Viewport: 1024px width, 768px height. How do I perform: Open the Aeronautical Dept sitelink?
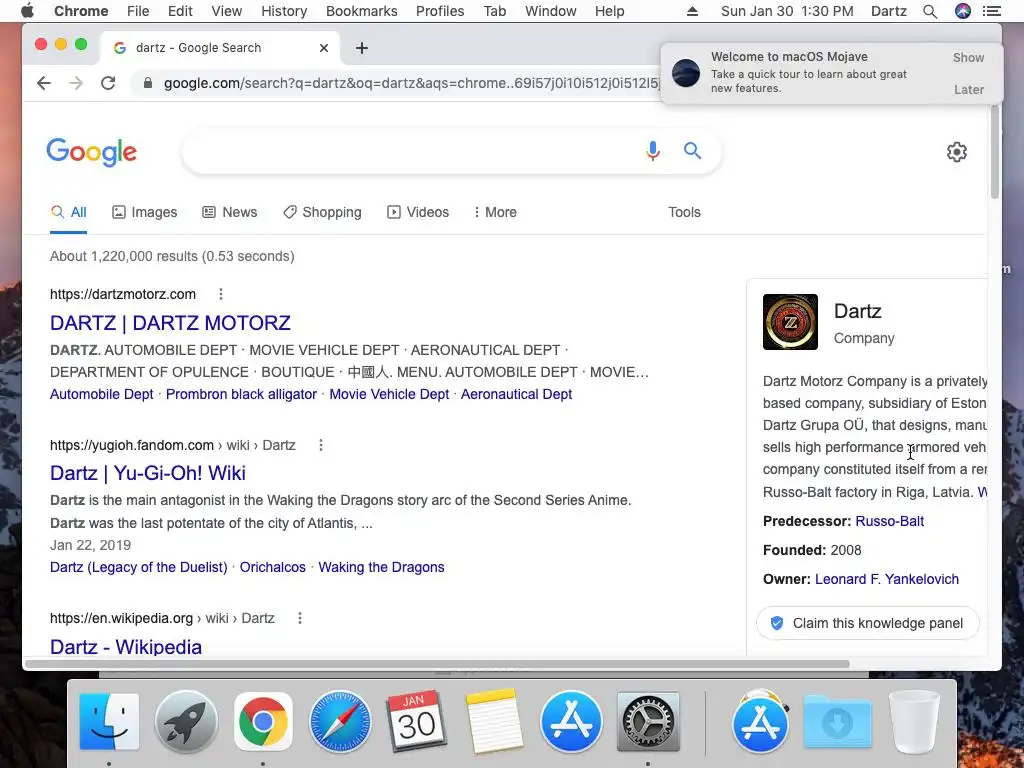coord(517,394)
